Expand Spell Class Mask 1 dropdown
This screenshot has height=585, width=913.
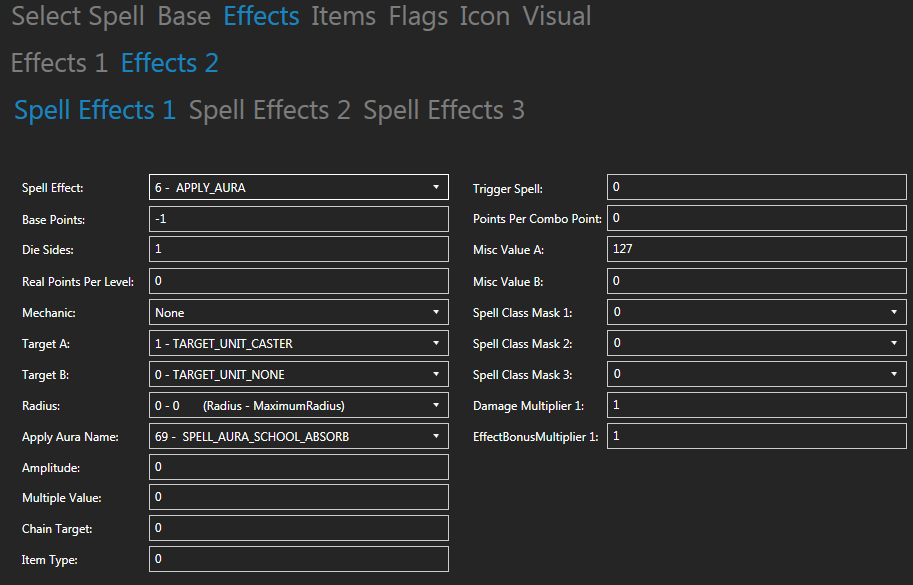(x=756, y=312)
